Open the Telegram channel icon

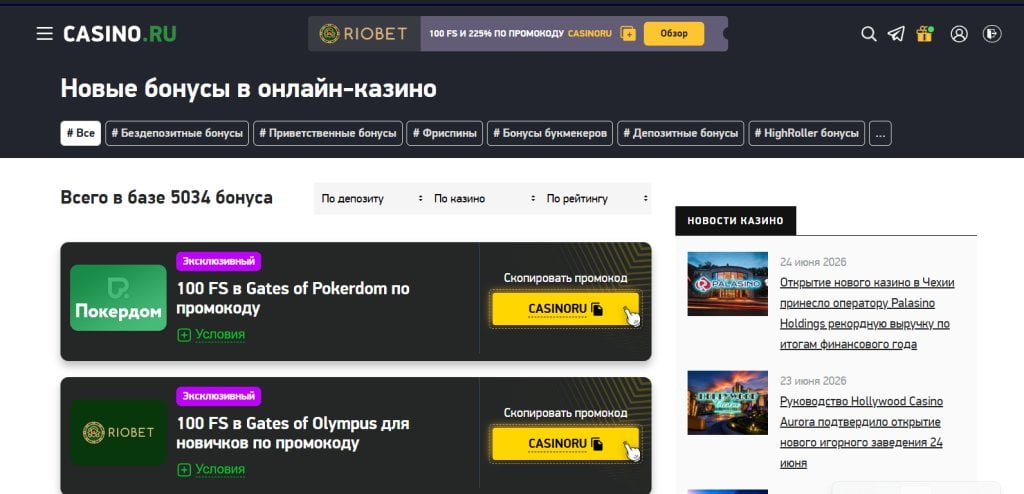click(x=896, y=34)
